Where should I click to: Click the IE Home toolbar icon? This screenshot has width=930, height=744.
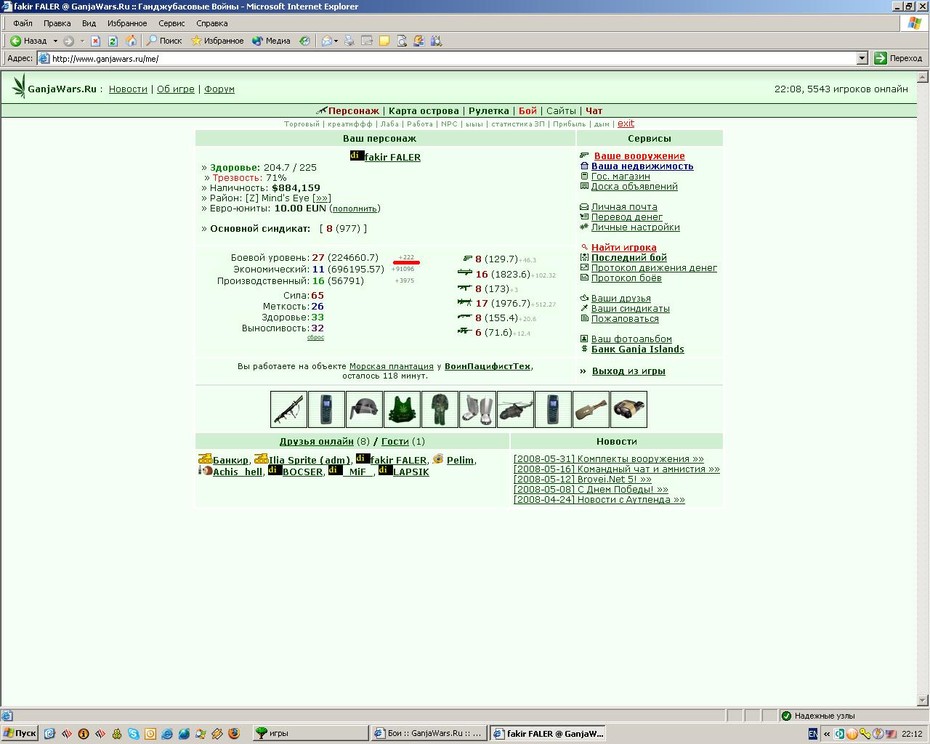click(130, 41)
